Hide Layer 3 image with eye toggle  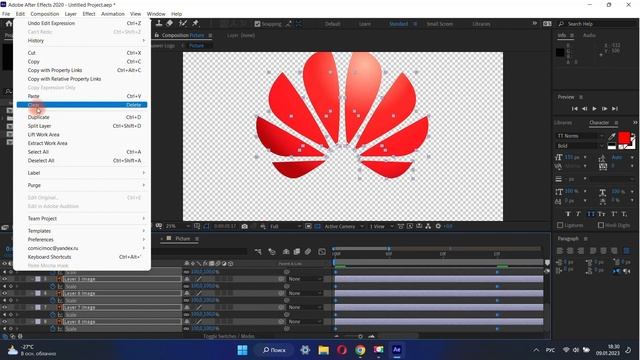[x=4, y=279]
